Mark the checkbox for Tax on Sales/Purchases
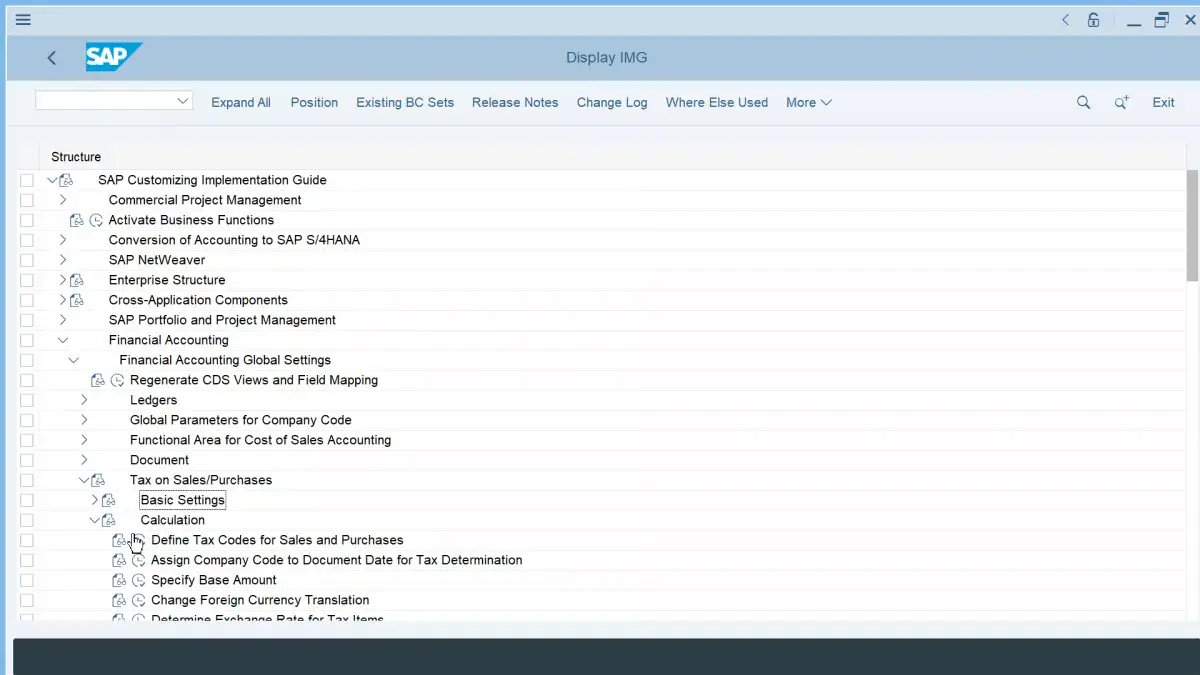1200x675 pixels. 27,480
